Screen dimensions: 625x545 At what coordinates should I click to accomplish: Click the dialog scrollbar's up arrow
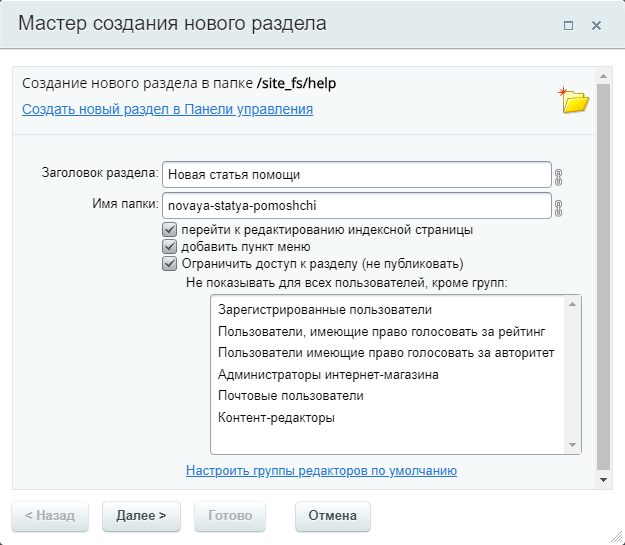coord(603,76)
